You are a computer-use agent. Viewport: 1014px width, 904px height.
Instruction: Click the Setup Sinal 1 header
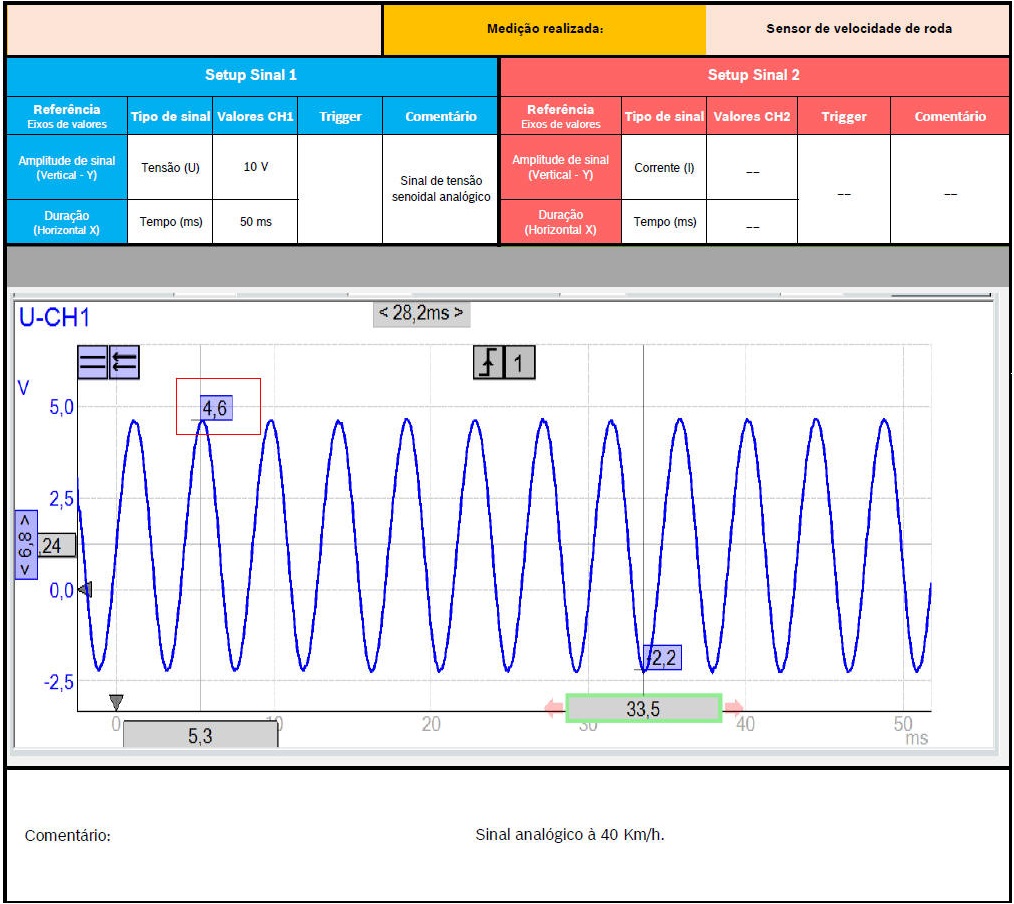pyautogui.click(x=251, y=75)
